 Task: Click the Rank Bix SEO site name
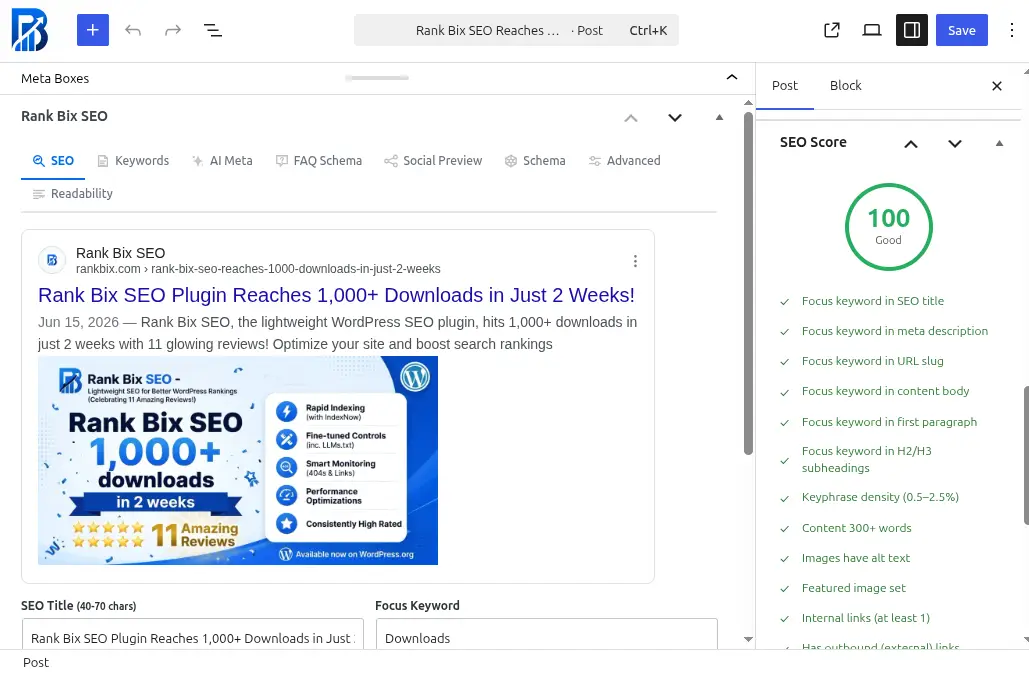pyautogui.click(x=121, y=253)
